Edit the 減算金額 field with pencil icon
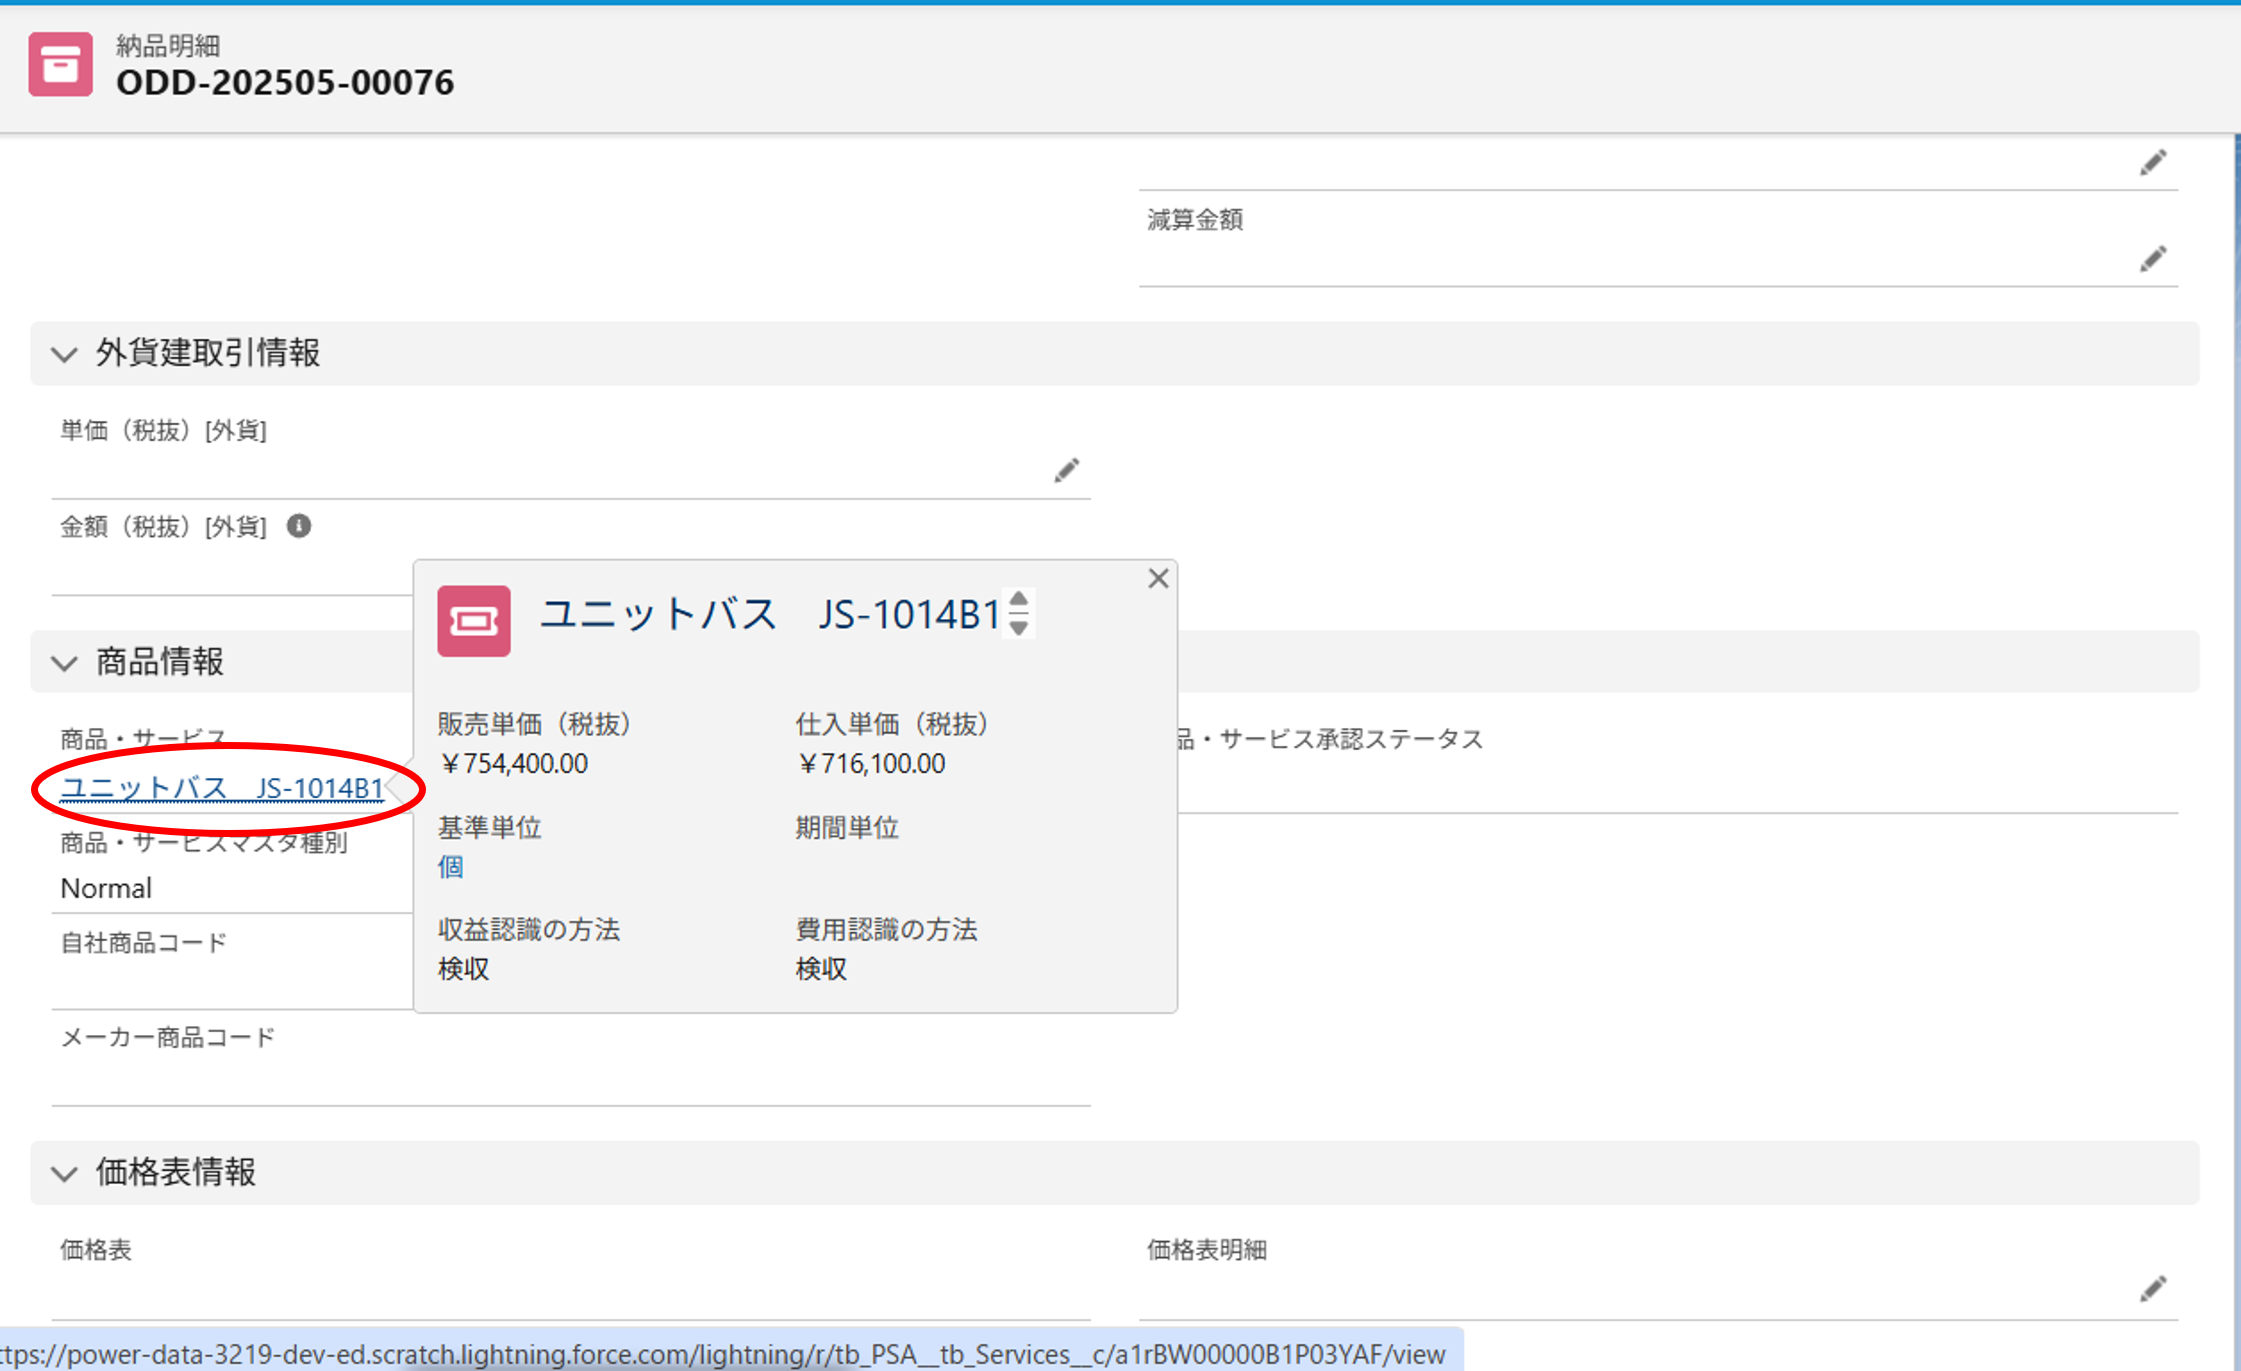 (x=2153, y=259)
